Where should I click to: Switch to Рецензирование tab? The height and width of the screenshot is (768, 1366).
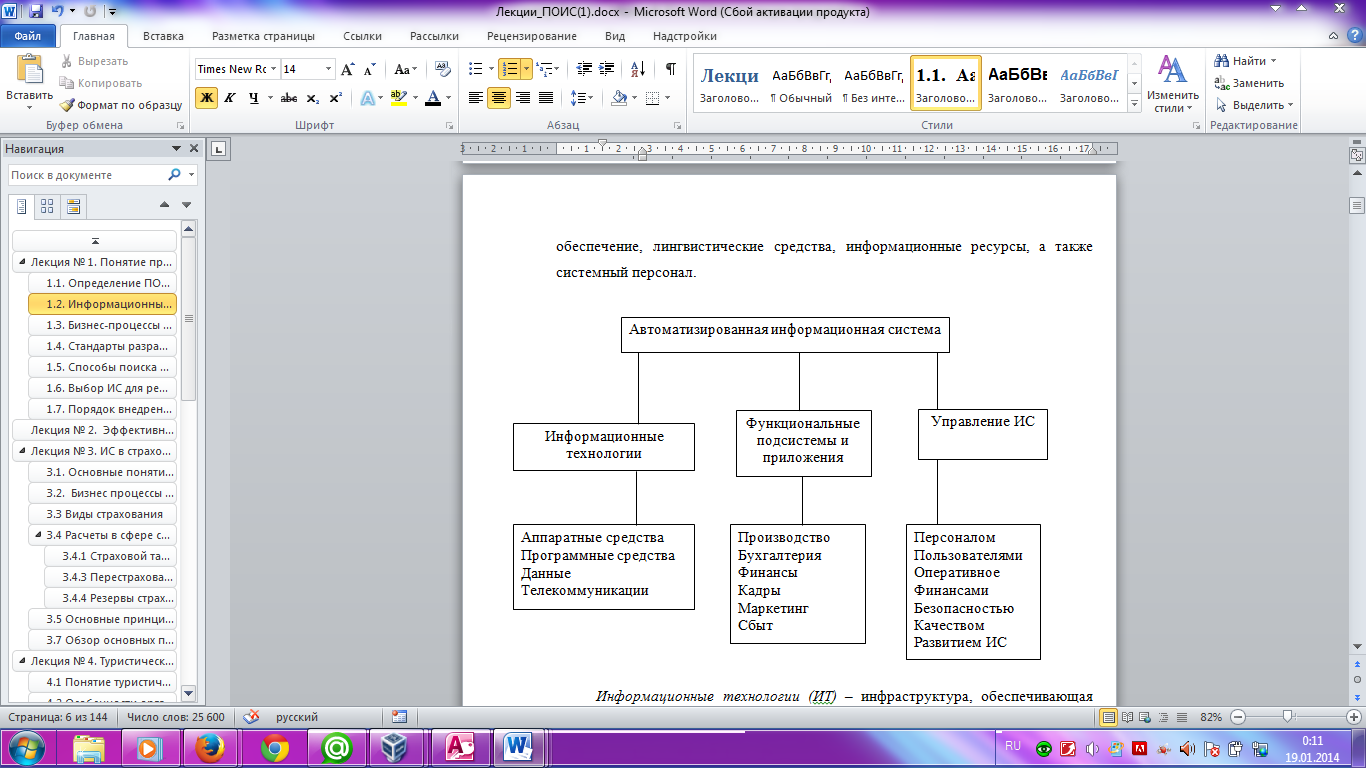tap(531, 36)
